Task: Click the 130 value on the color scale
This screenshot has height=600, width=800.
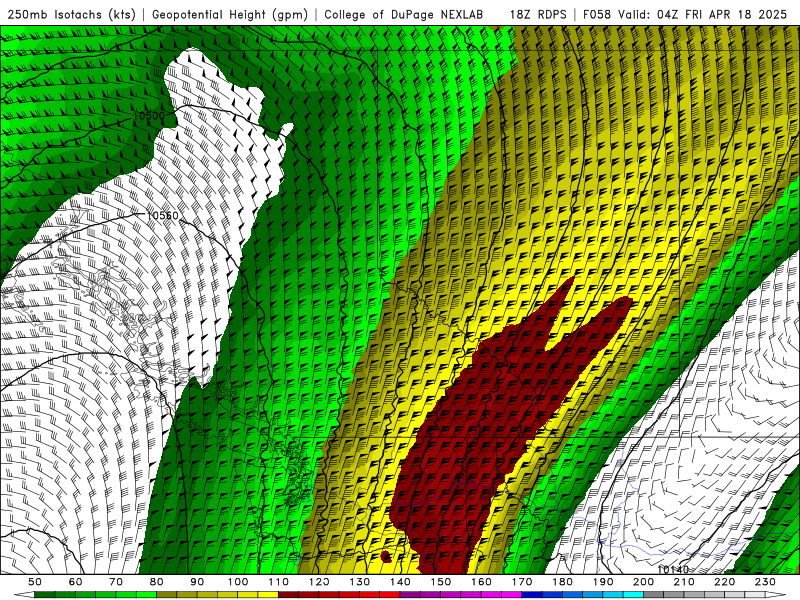Action: 359,582
